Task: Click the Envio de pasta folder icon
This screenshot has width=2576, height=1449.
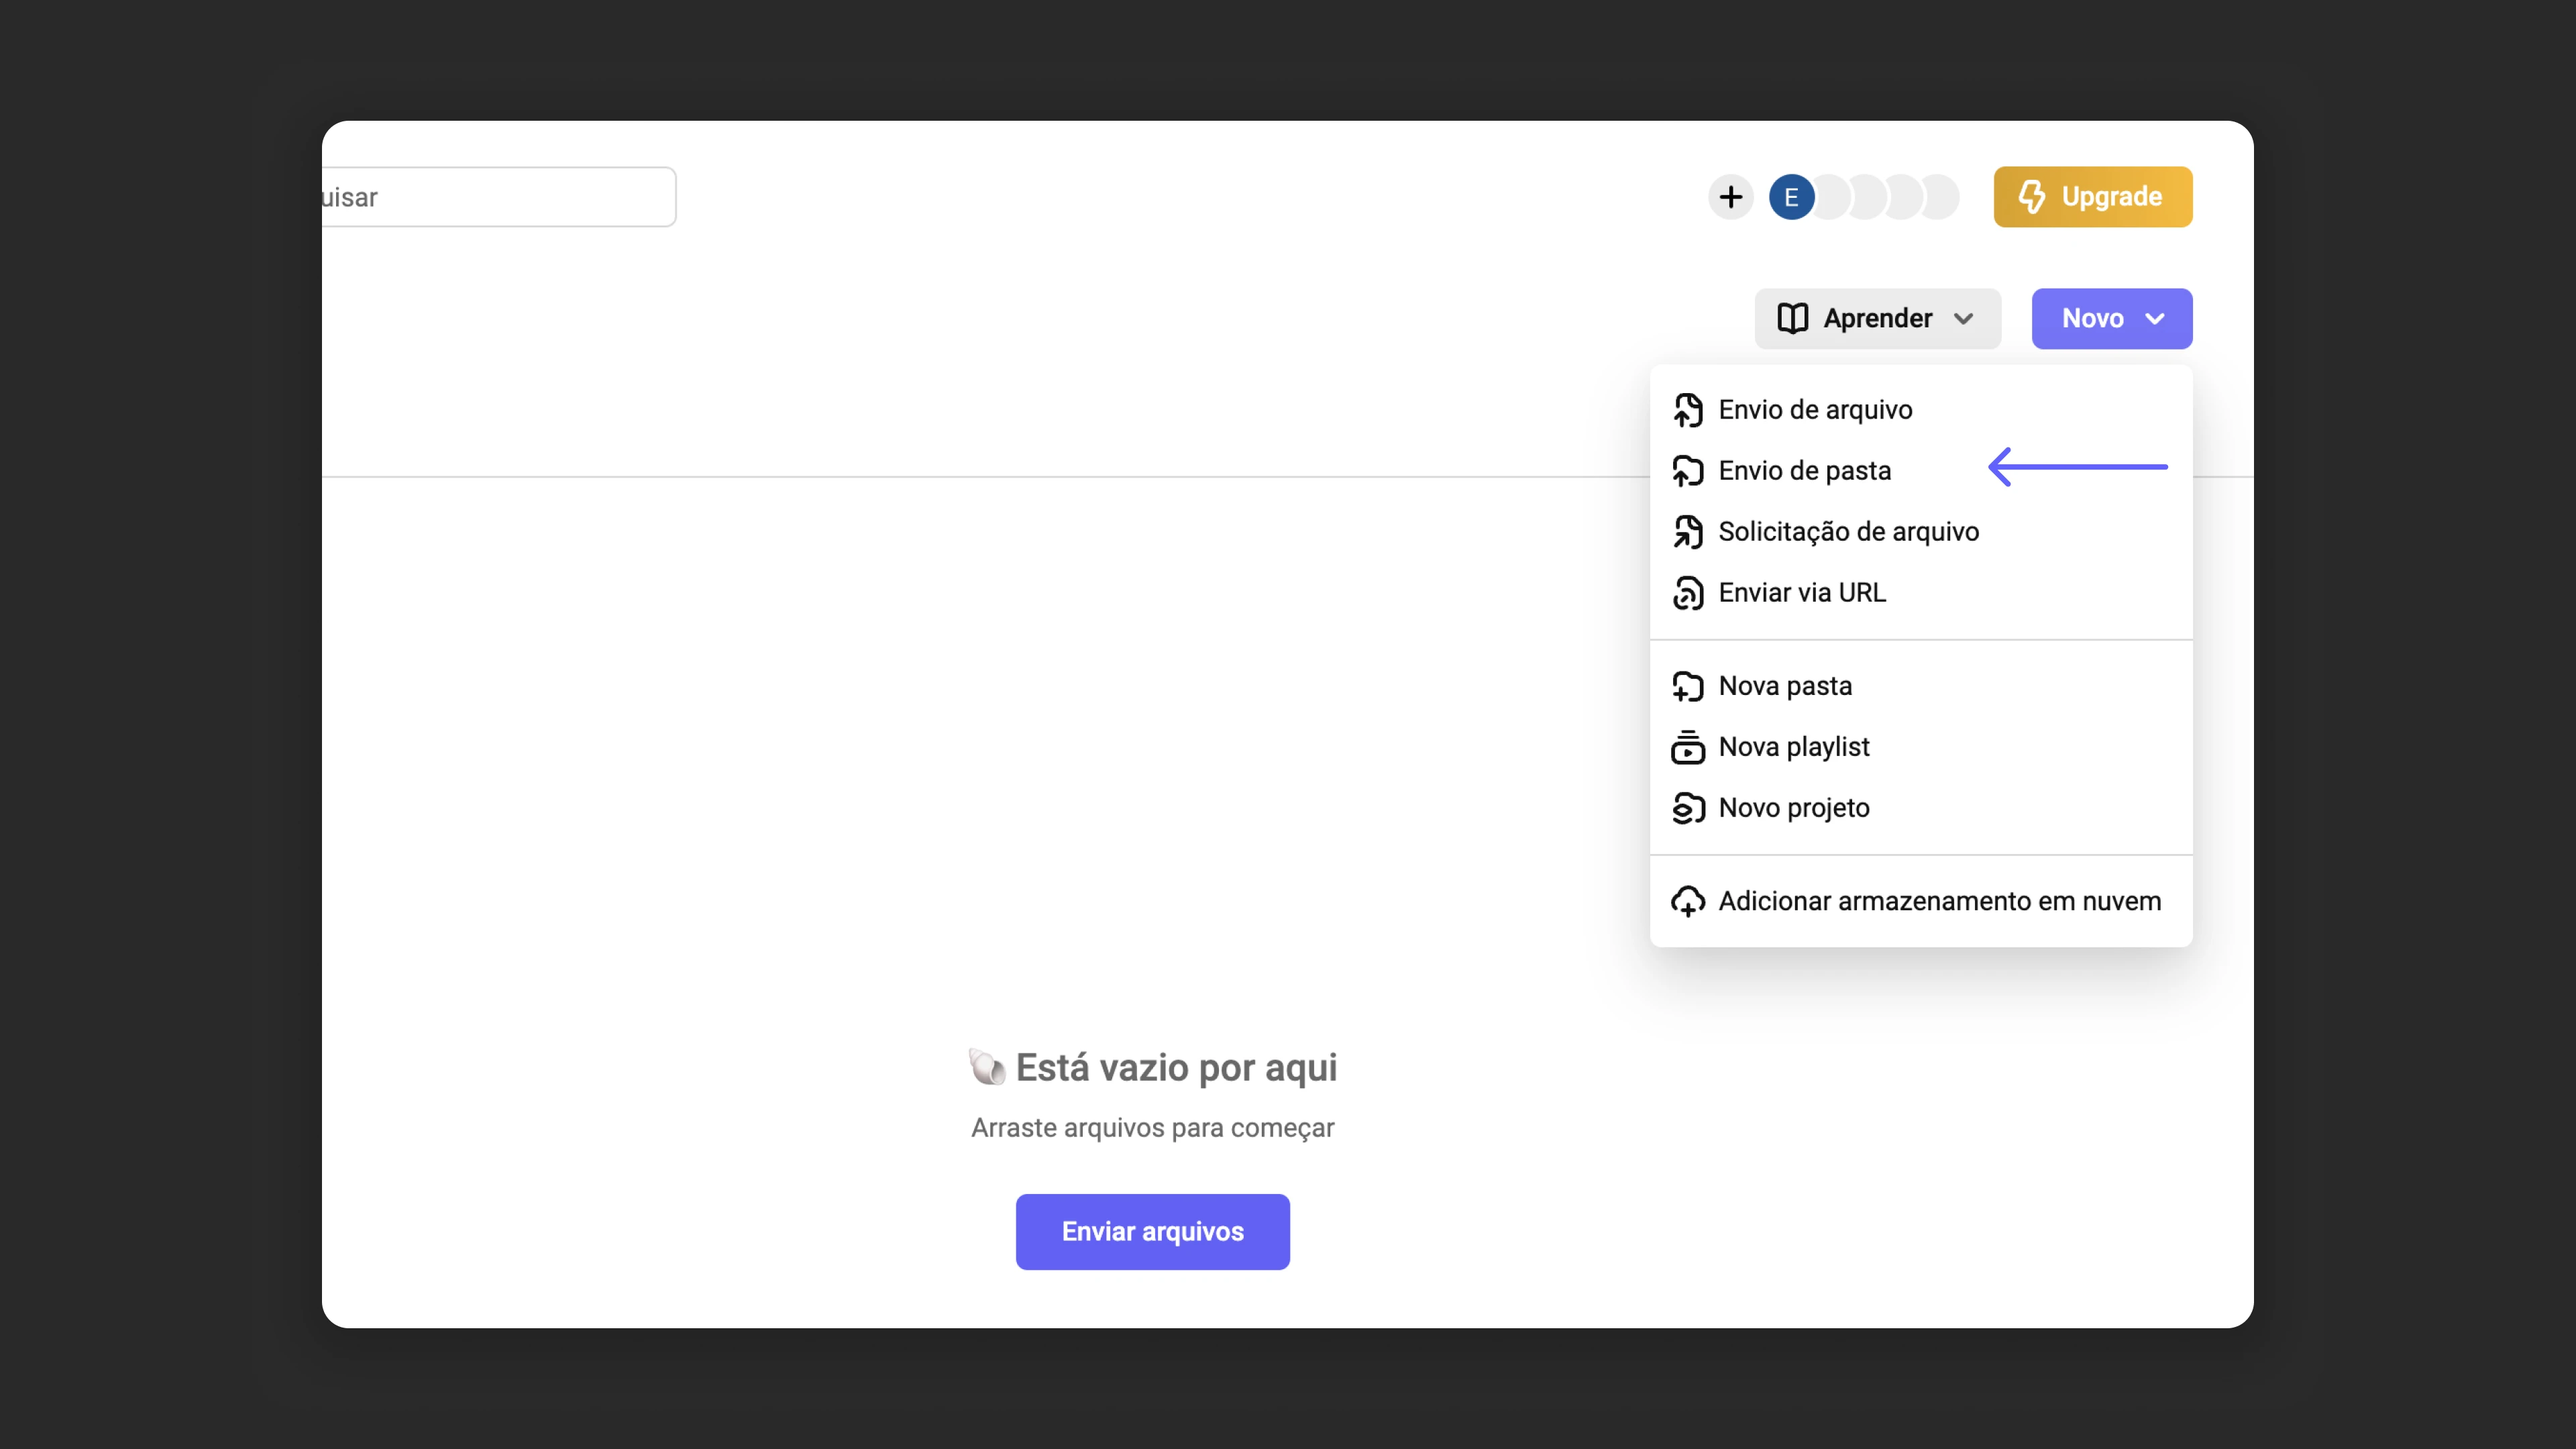Action: (1688, 471)
